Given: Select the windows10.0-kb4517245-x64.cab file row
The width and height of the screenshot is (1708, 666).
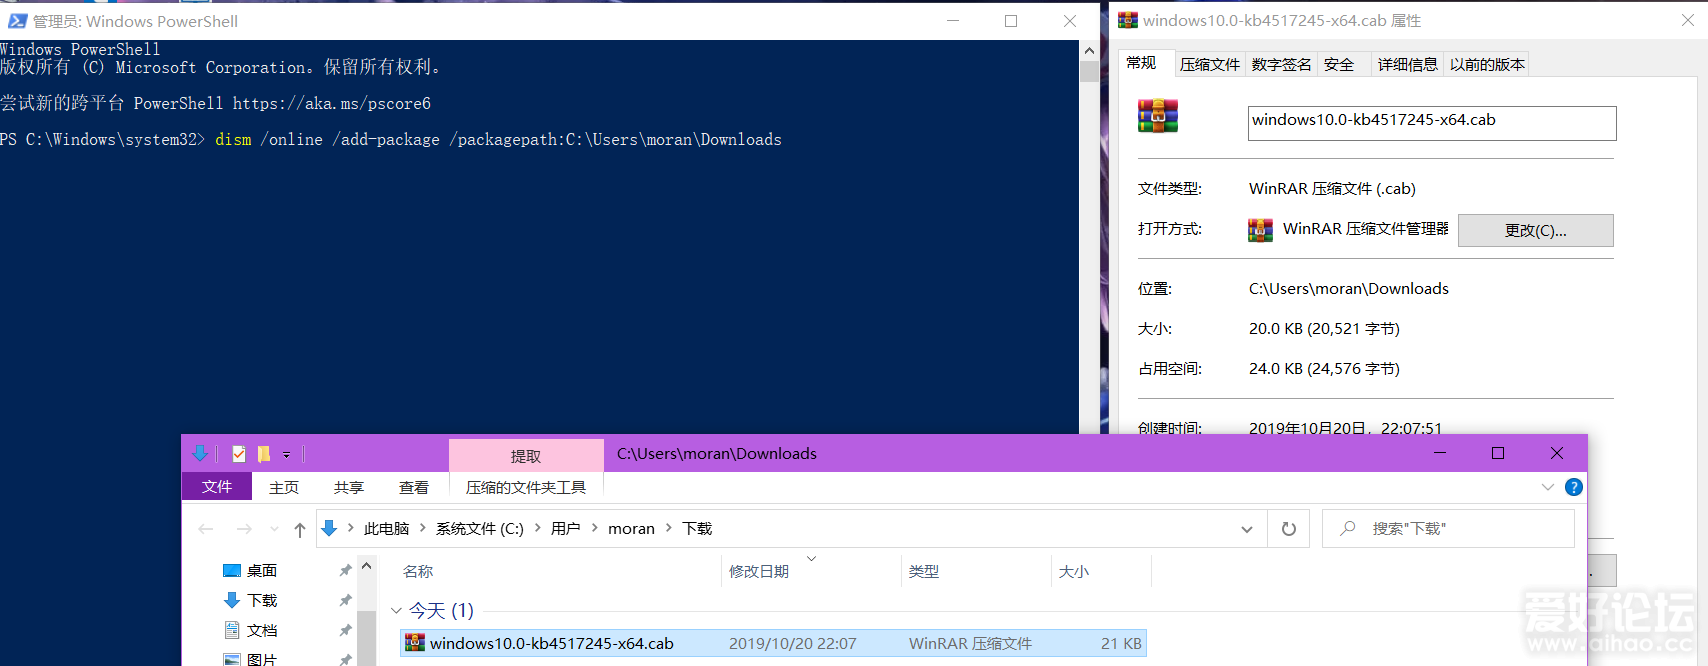Looking at the screenshot, I should pos(773,643).
